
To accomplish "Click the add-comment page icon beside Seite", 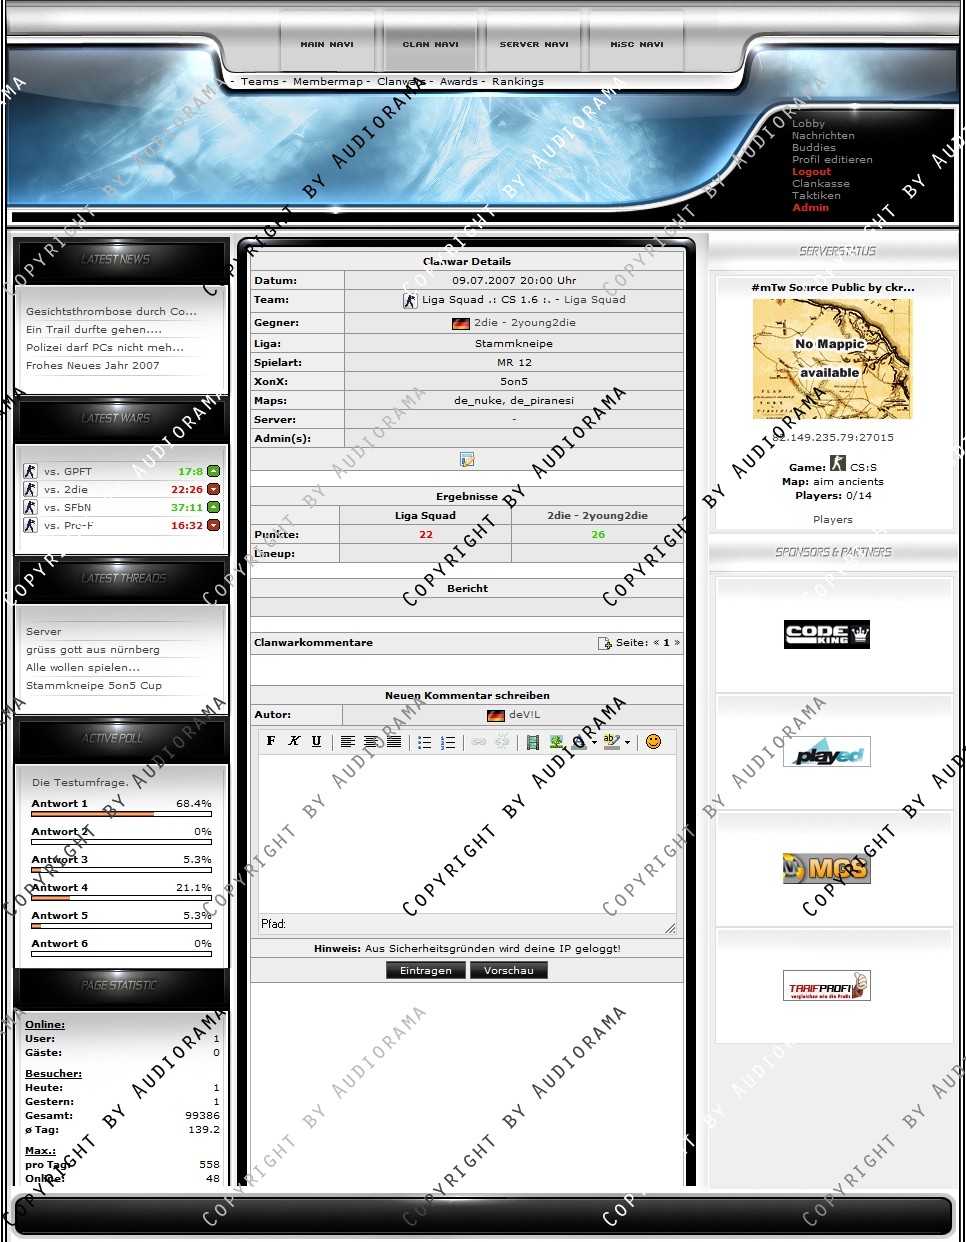I will (x=605, y=643).
